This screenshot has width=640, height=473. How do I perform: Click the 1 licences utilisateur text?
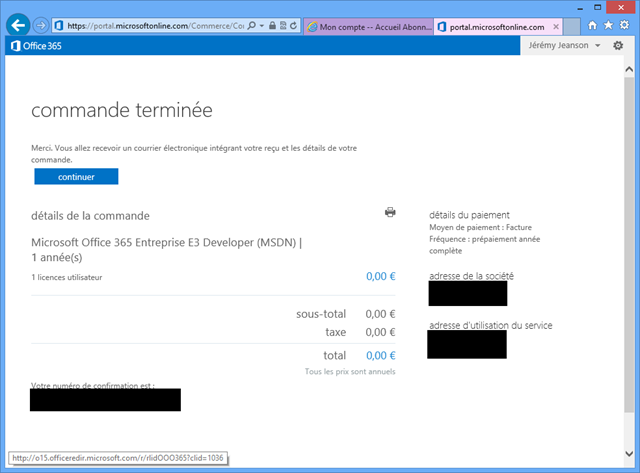[67, 277]
